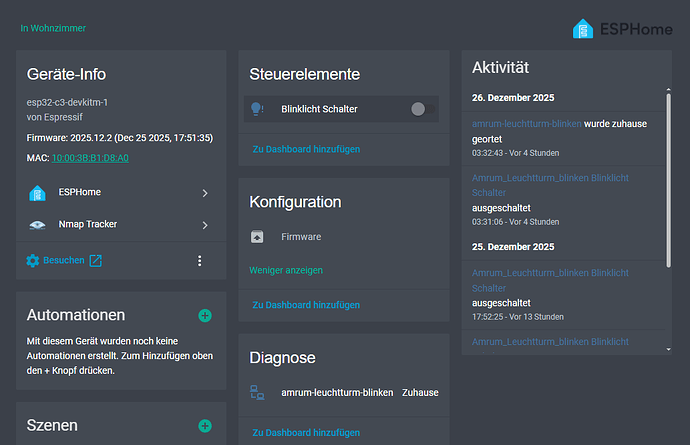Open the In Wohnzimmer area link
Image resolution: width=690 pixels, height=445 pixels.
click(x=53, y=28)
